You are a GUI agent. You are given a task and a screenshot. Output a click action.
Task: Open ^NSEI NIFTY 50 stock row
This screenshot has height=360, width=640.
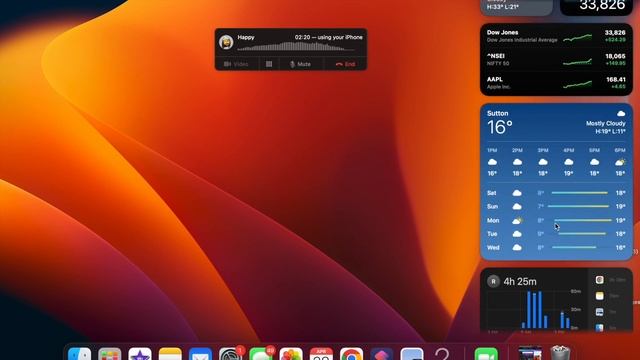point(556,60)
